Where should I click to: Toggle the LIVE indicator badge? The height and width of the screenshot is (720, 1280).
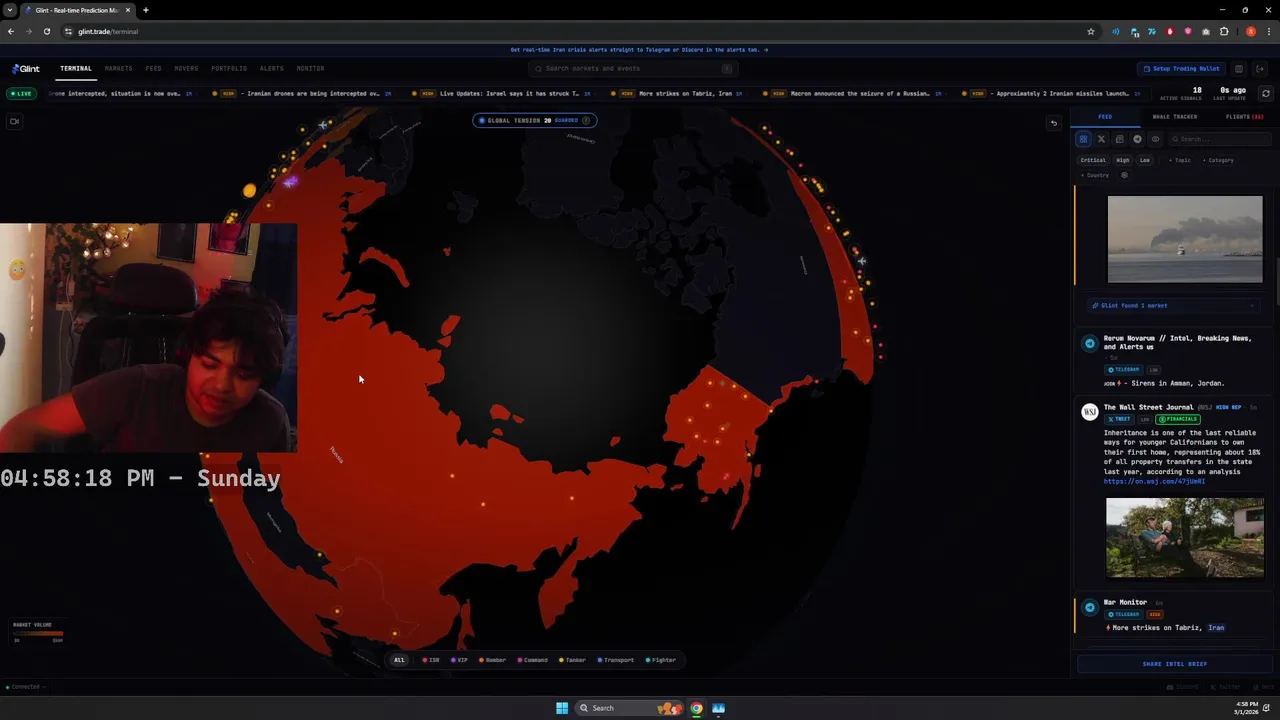tap(20, 93)
